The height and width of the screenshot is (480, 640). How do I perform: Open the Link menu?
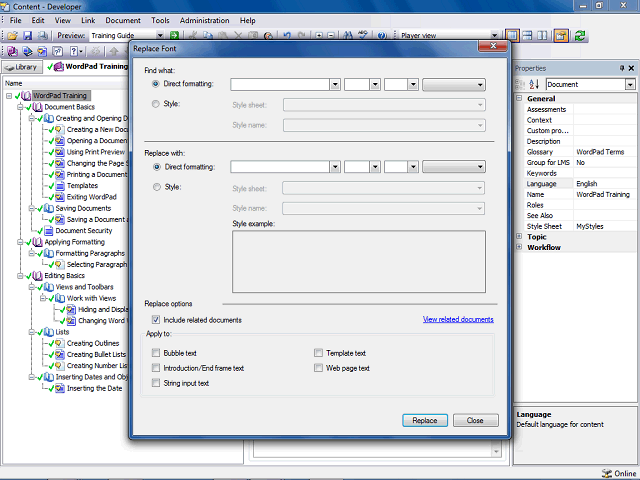(x=88, y=20)
